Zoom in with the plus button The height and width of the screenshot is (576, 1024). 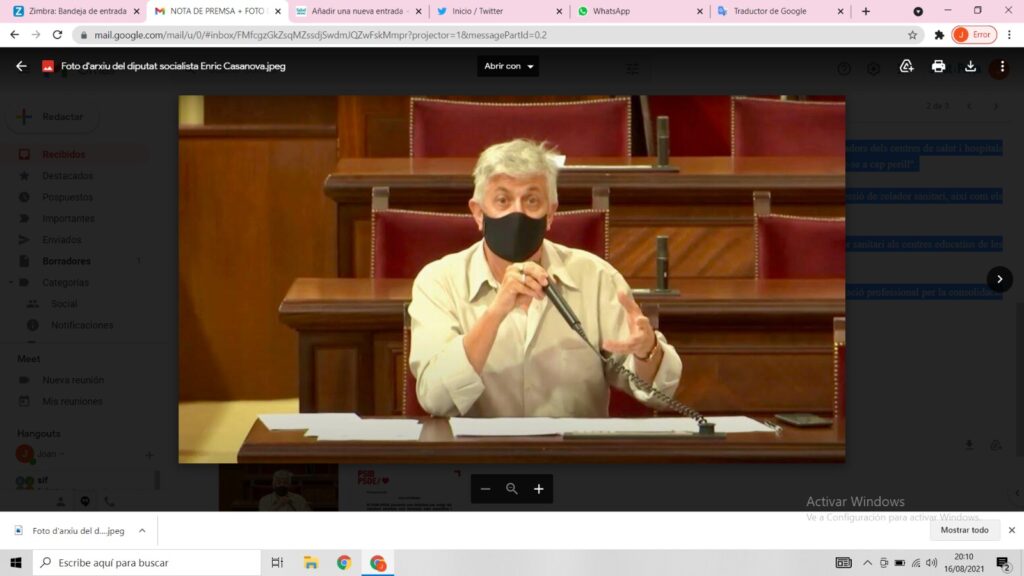(538, 489)
